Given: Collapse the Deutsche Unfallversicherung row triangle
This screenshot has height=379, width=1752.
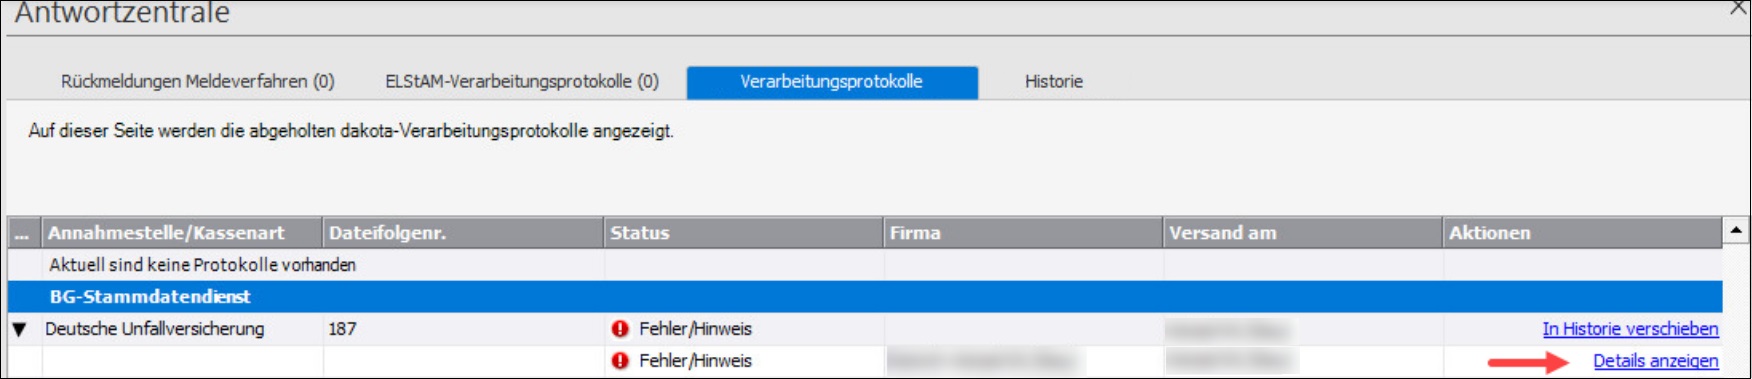Looking at the screenshot, I should (19, 329).
